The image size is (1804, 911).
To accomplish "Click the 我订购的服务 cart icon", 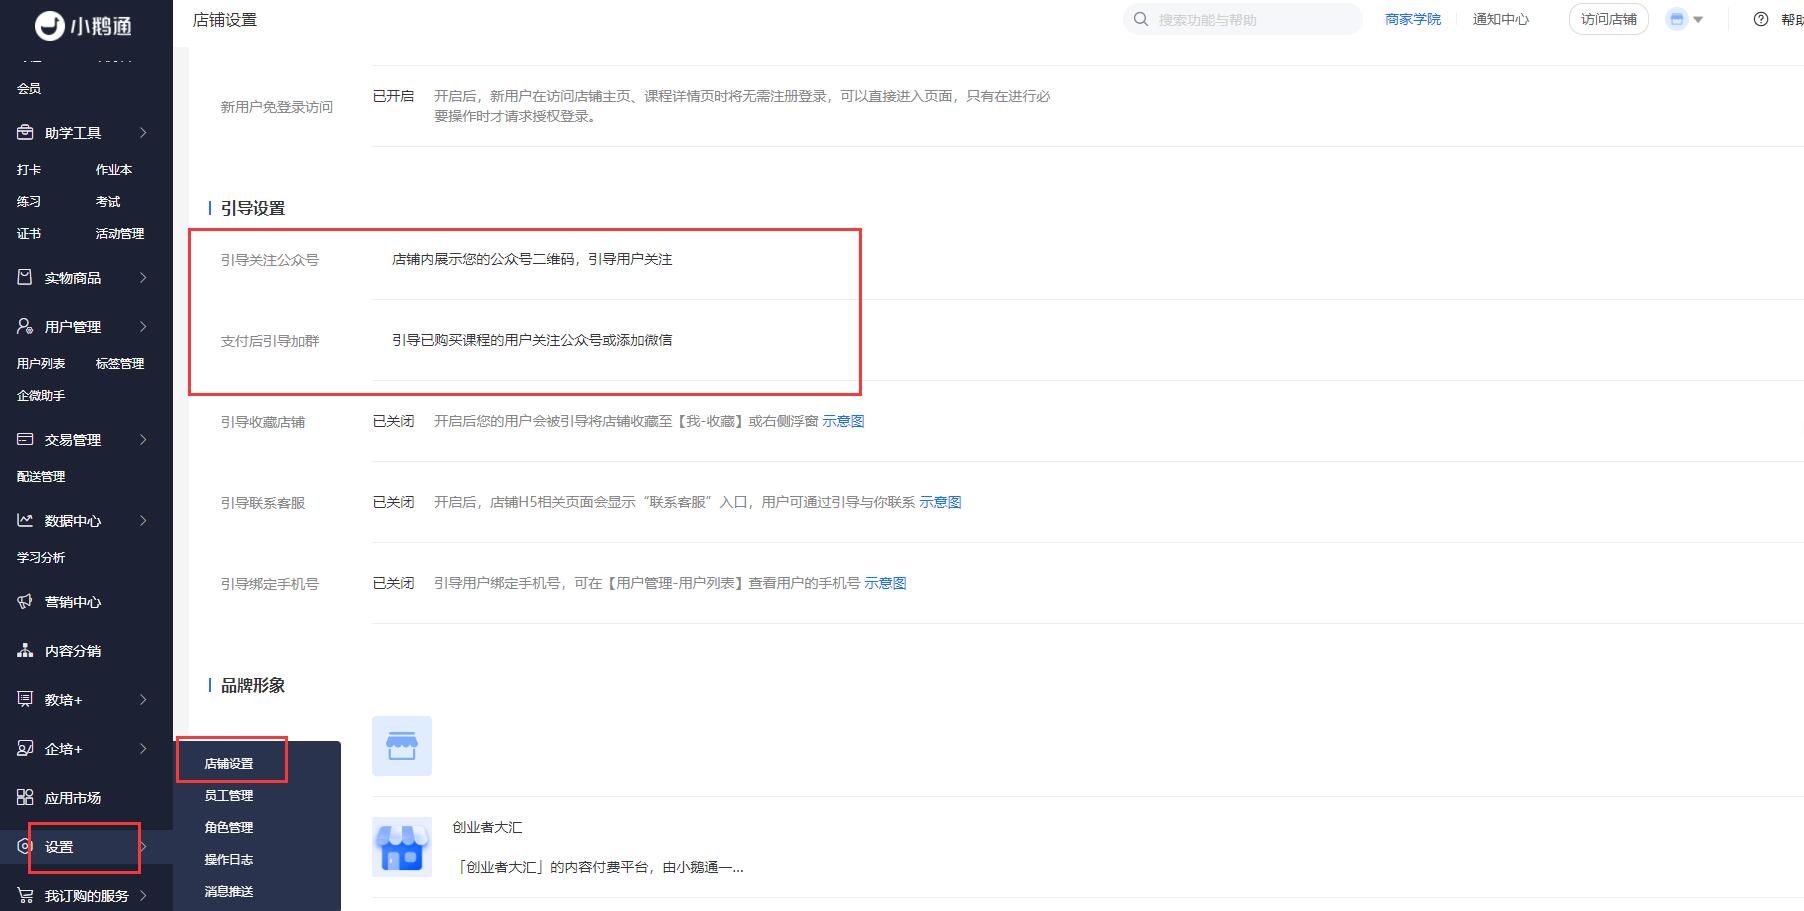I will coord(25,896).
